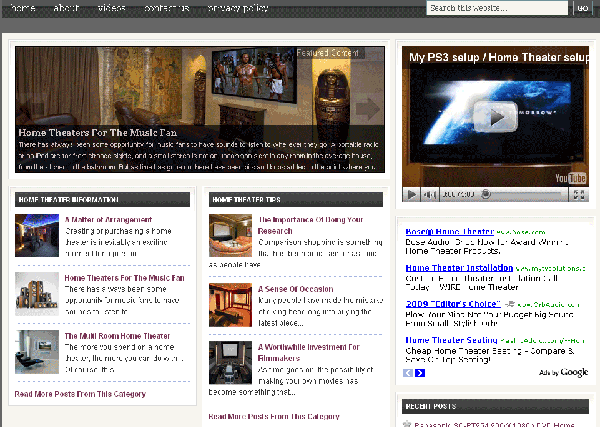The height and width of the screenshot is (427, 600).
Task: Click next ads arrow icon
Action: pyautogui.click(x=420, y=373)
